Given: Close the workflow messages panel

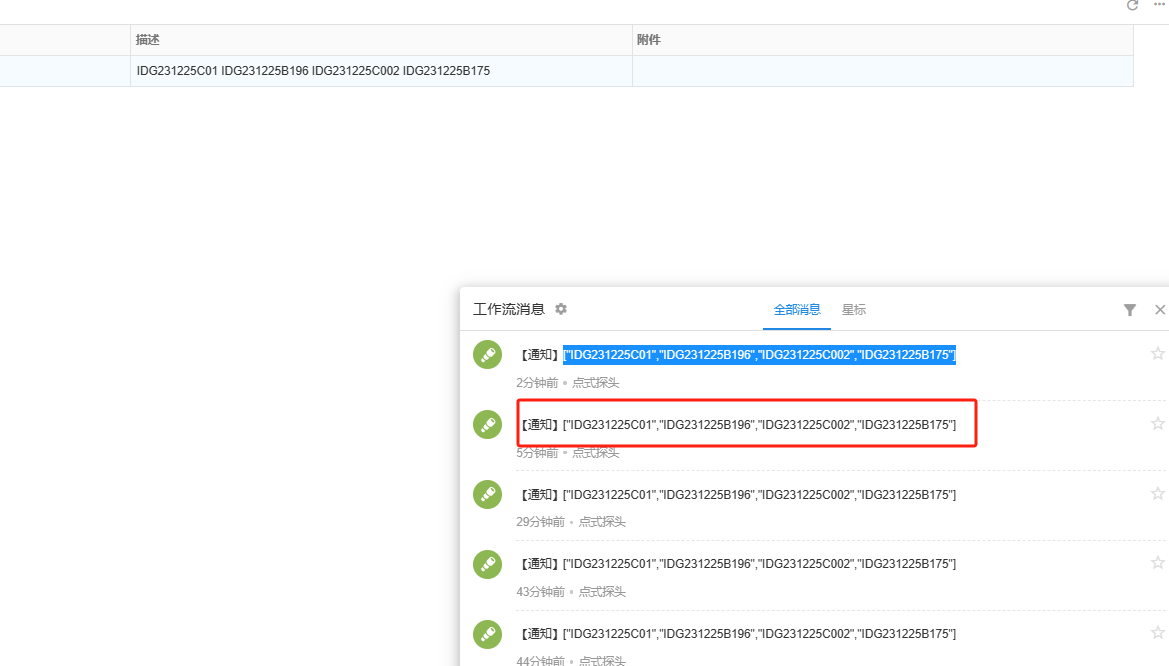Looking at the screenshot, I should click(x=1159, y=310).
